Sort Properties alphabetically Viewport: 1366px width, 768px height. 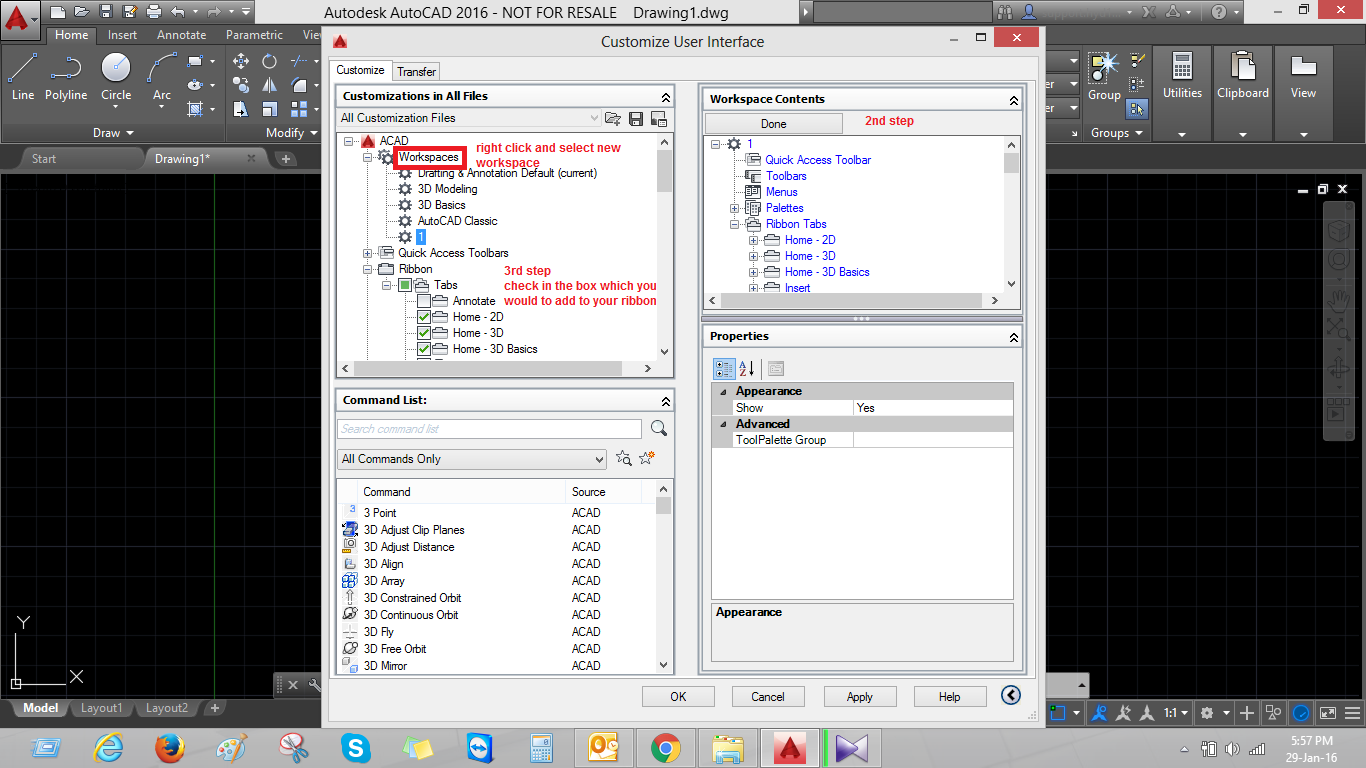tap(747, 369)
